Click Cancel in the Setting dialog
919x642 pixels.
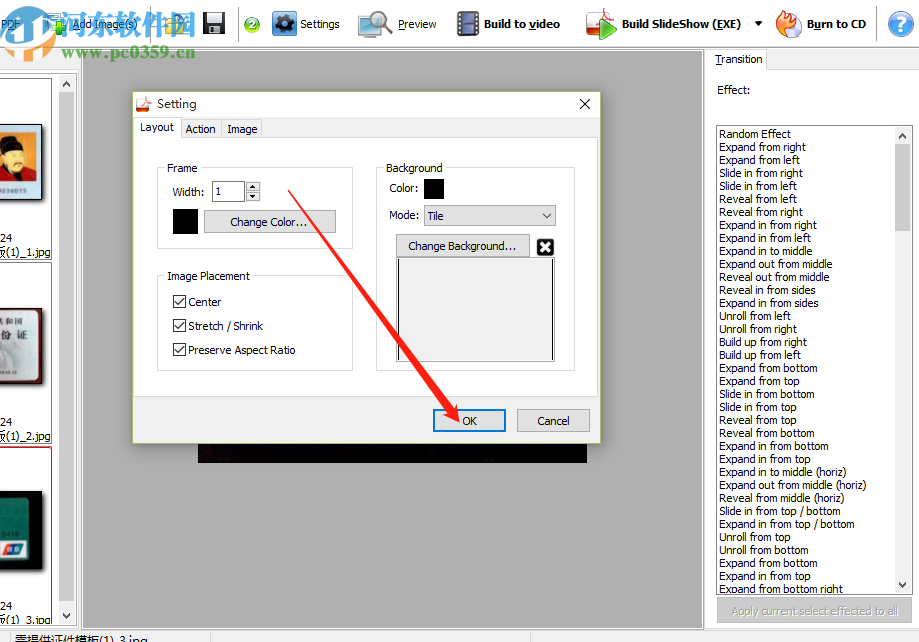coord(553,420)
